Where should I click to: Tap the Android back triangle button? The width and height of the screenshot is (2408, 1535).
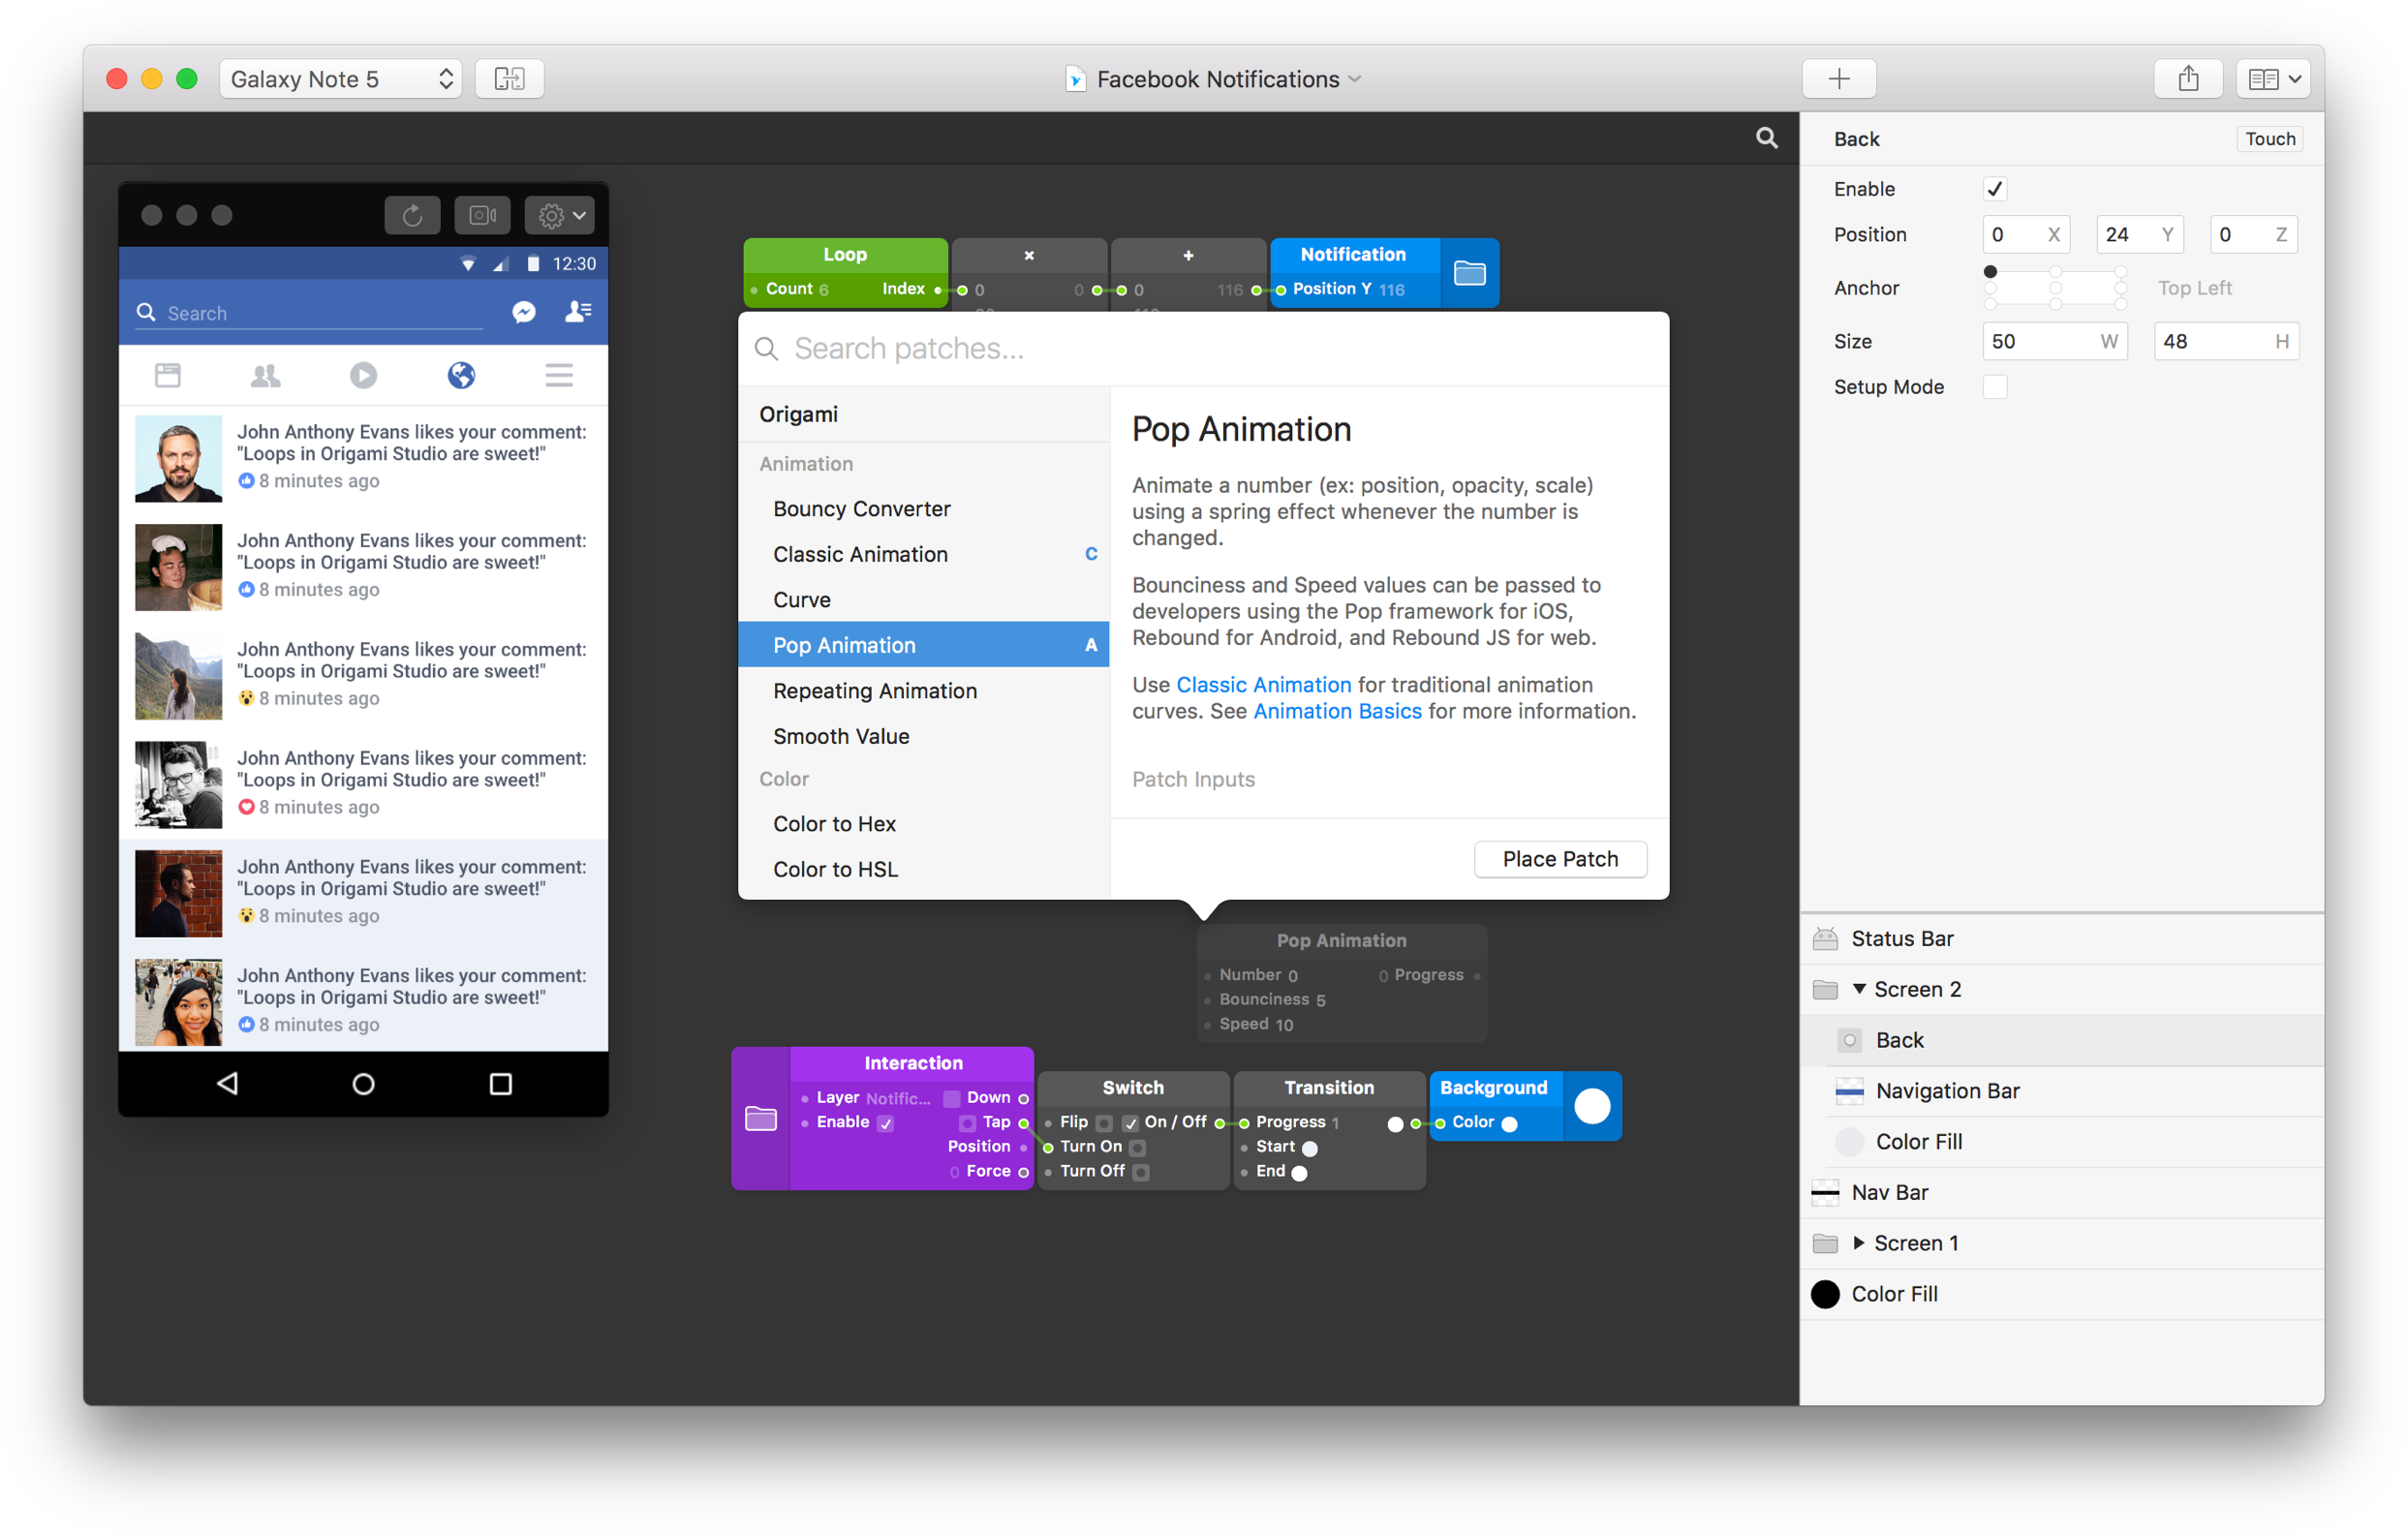click(228, 1084)
